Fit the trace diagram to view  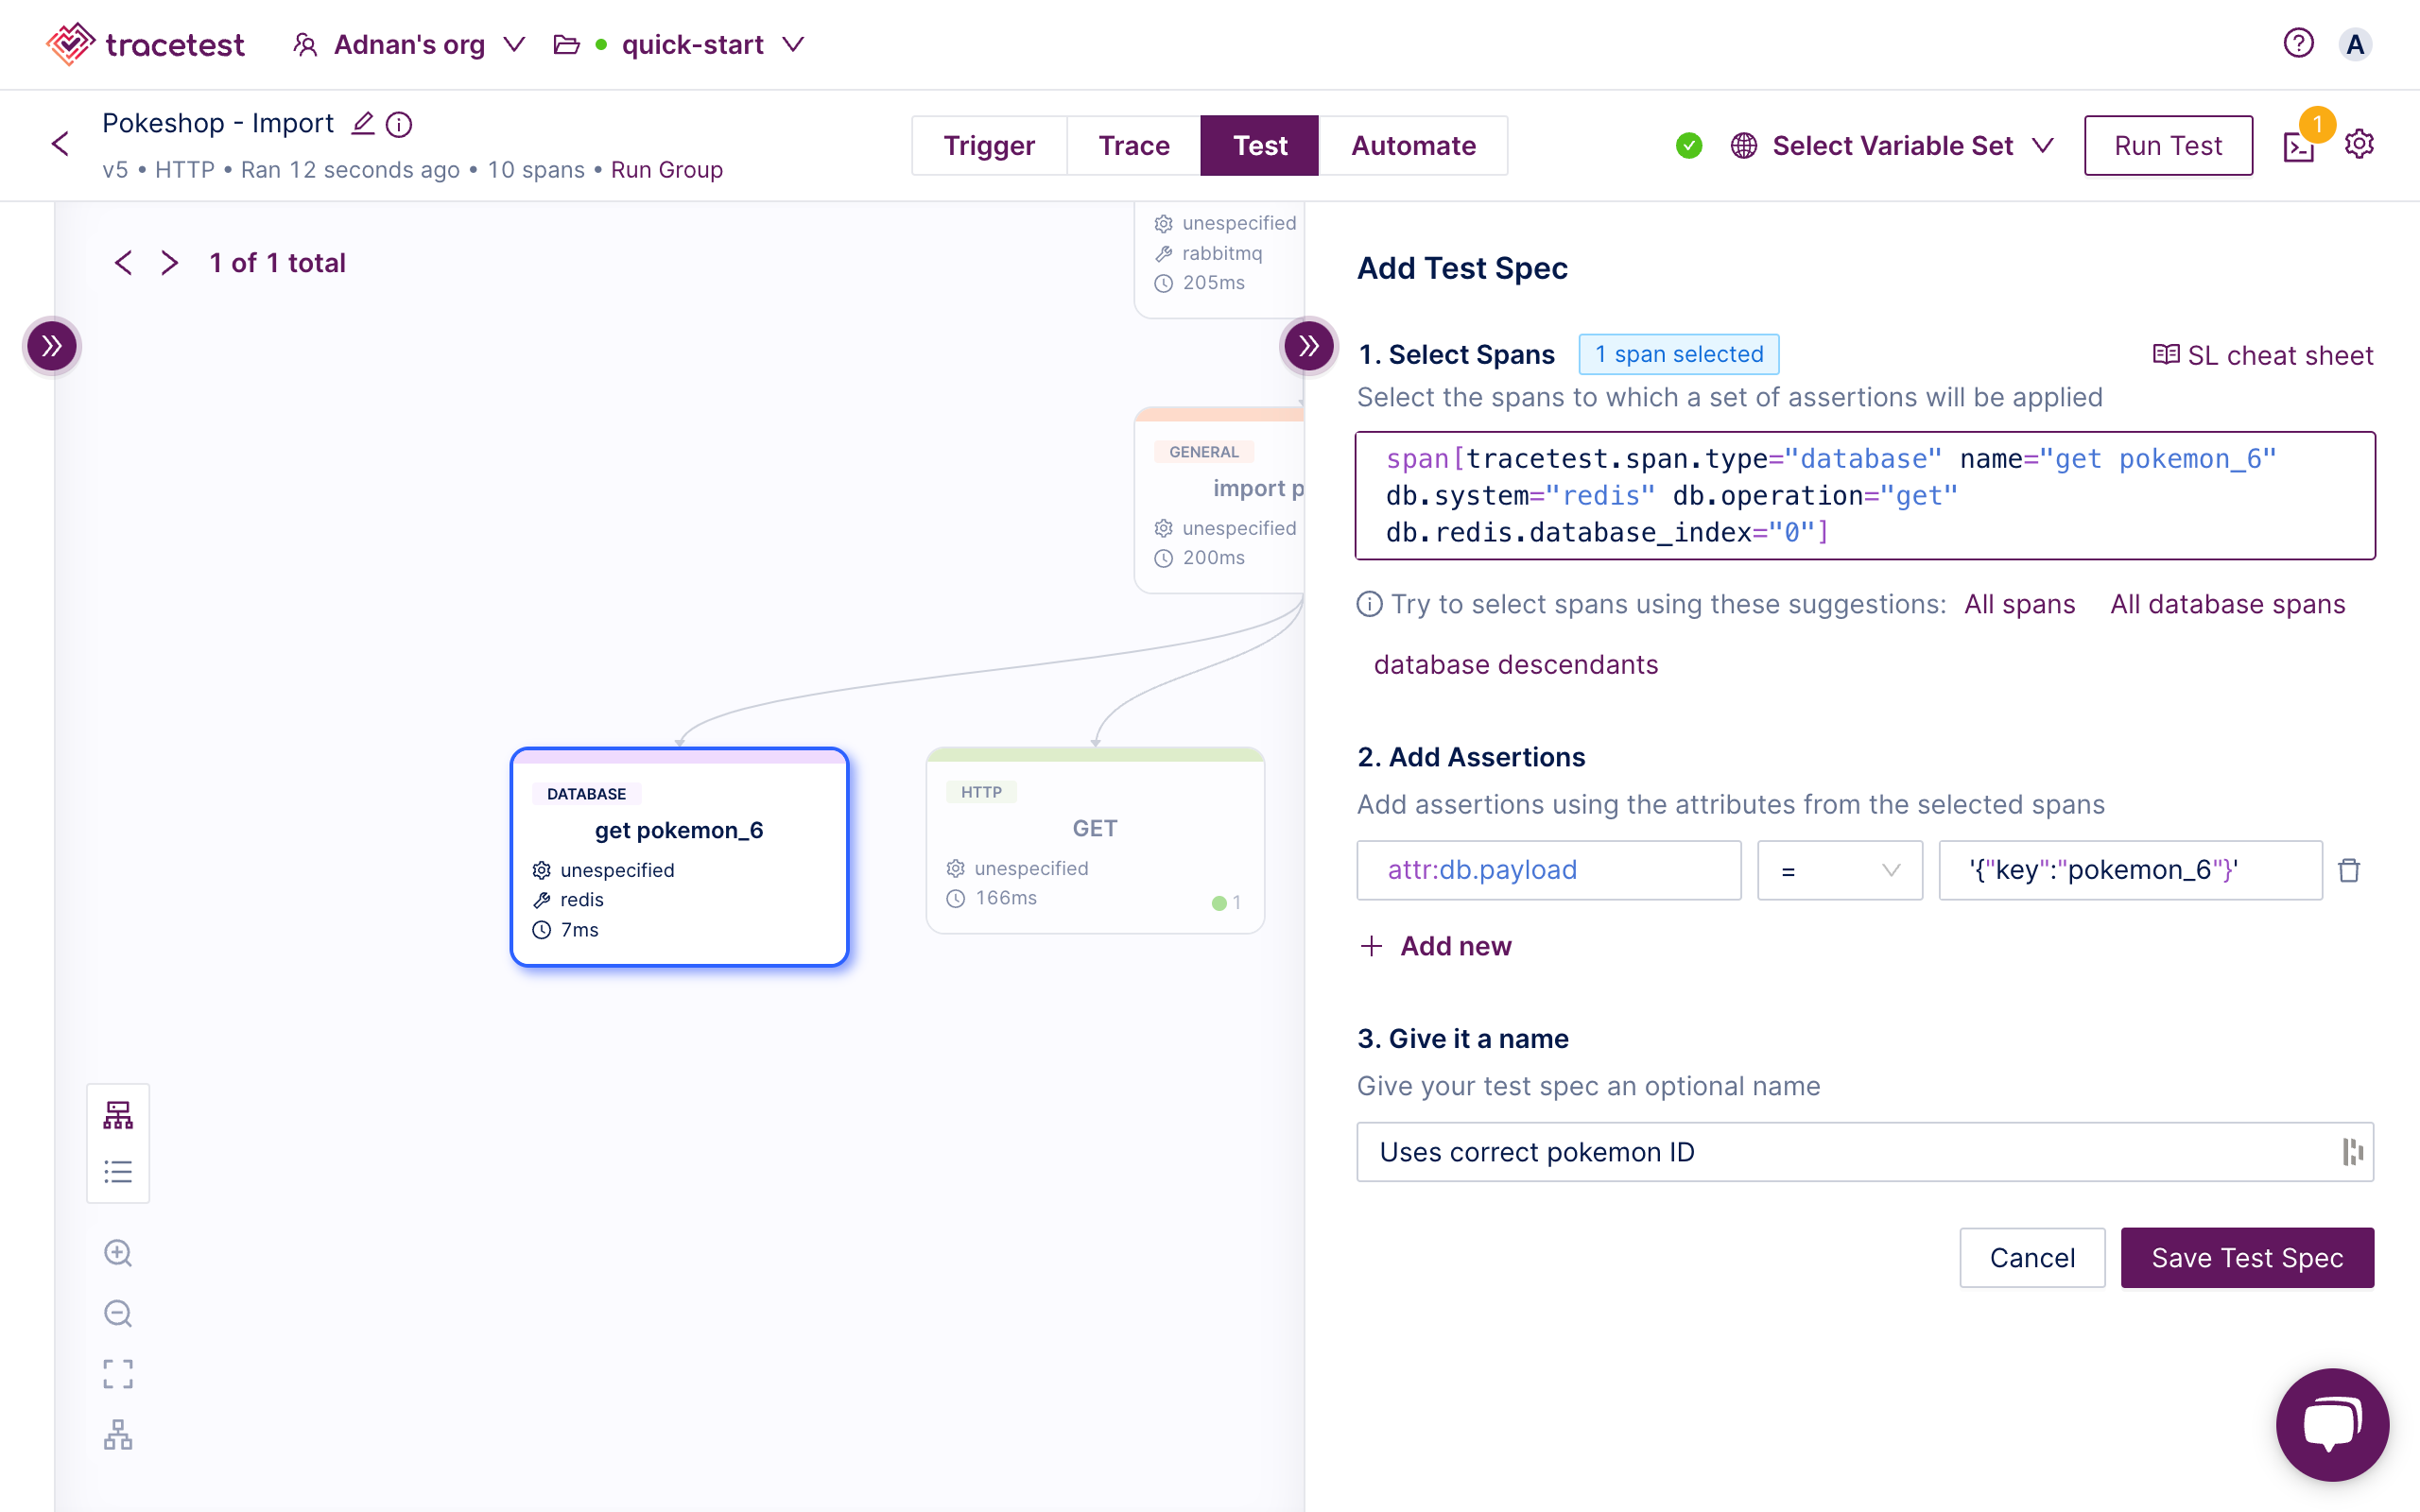118,1374
